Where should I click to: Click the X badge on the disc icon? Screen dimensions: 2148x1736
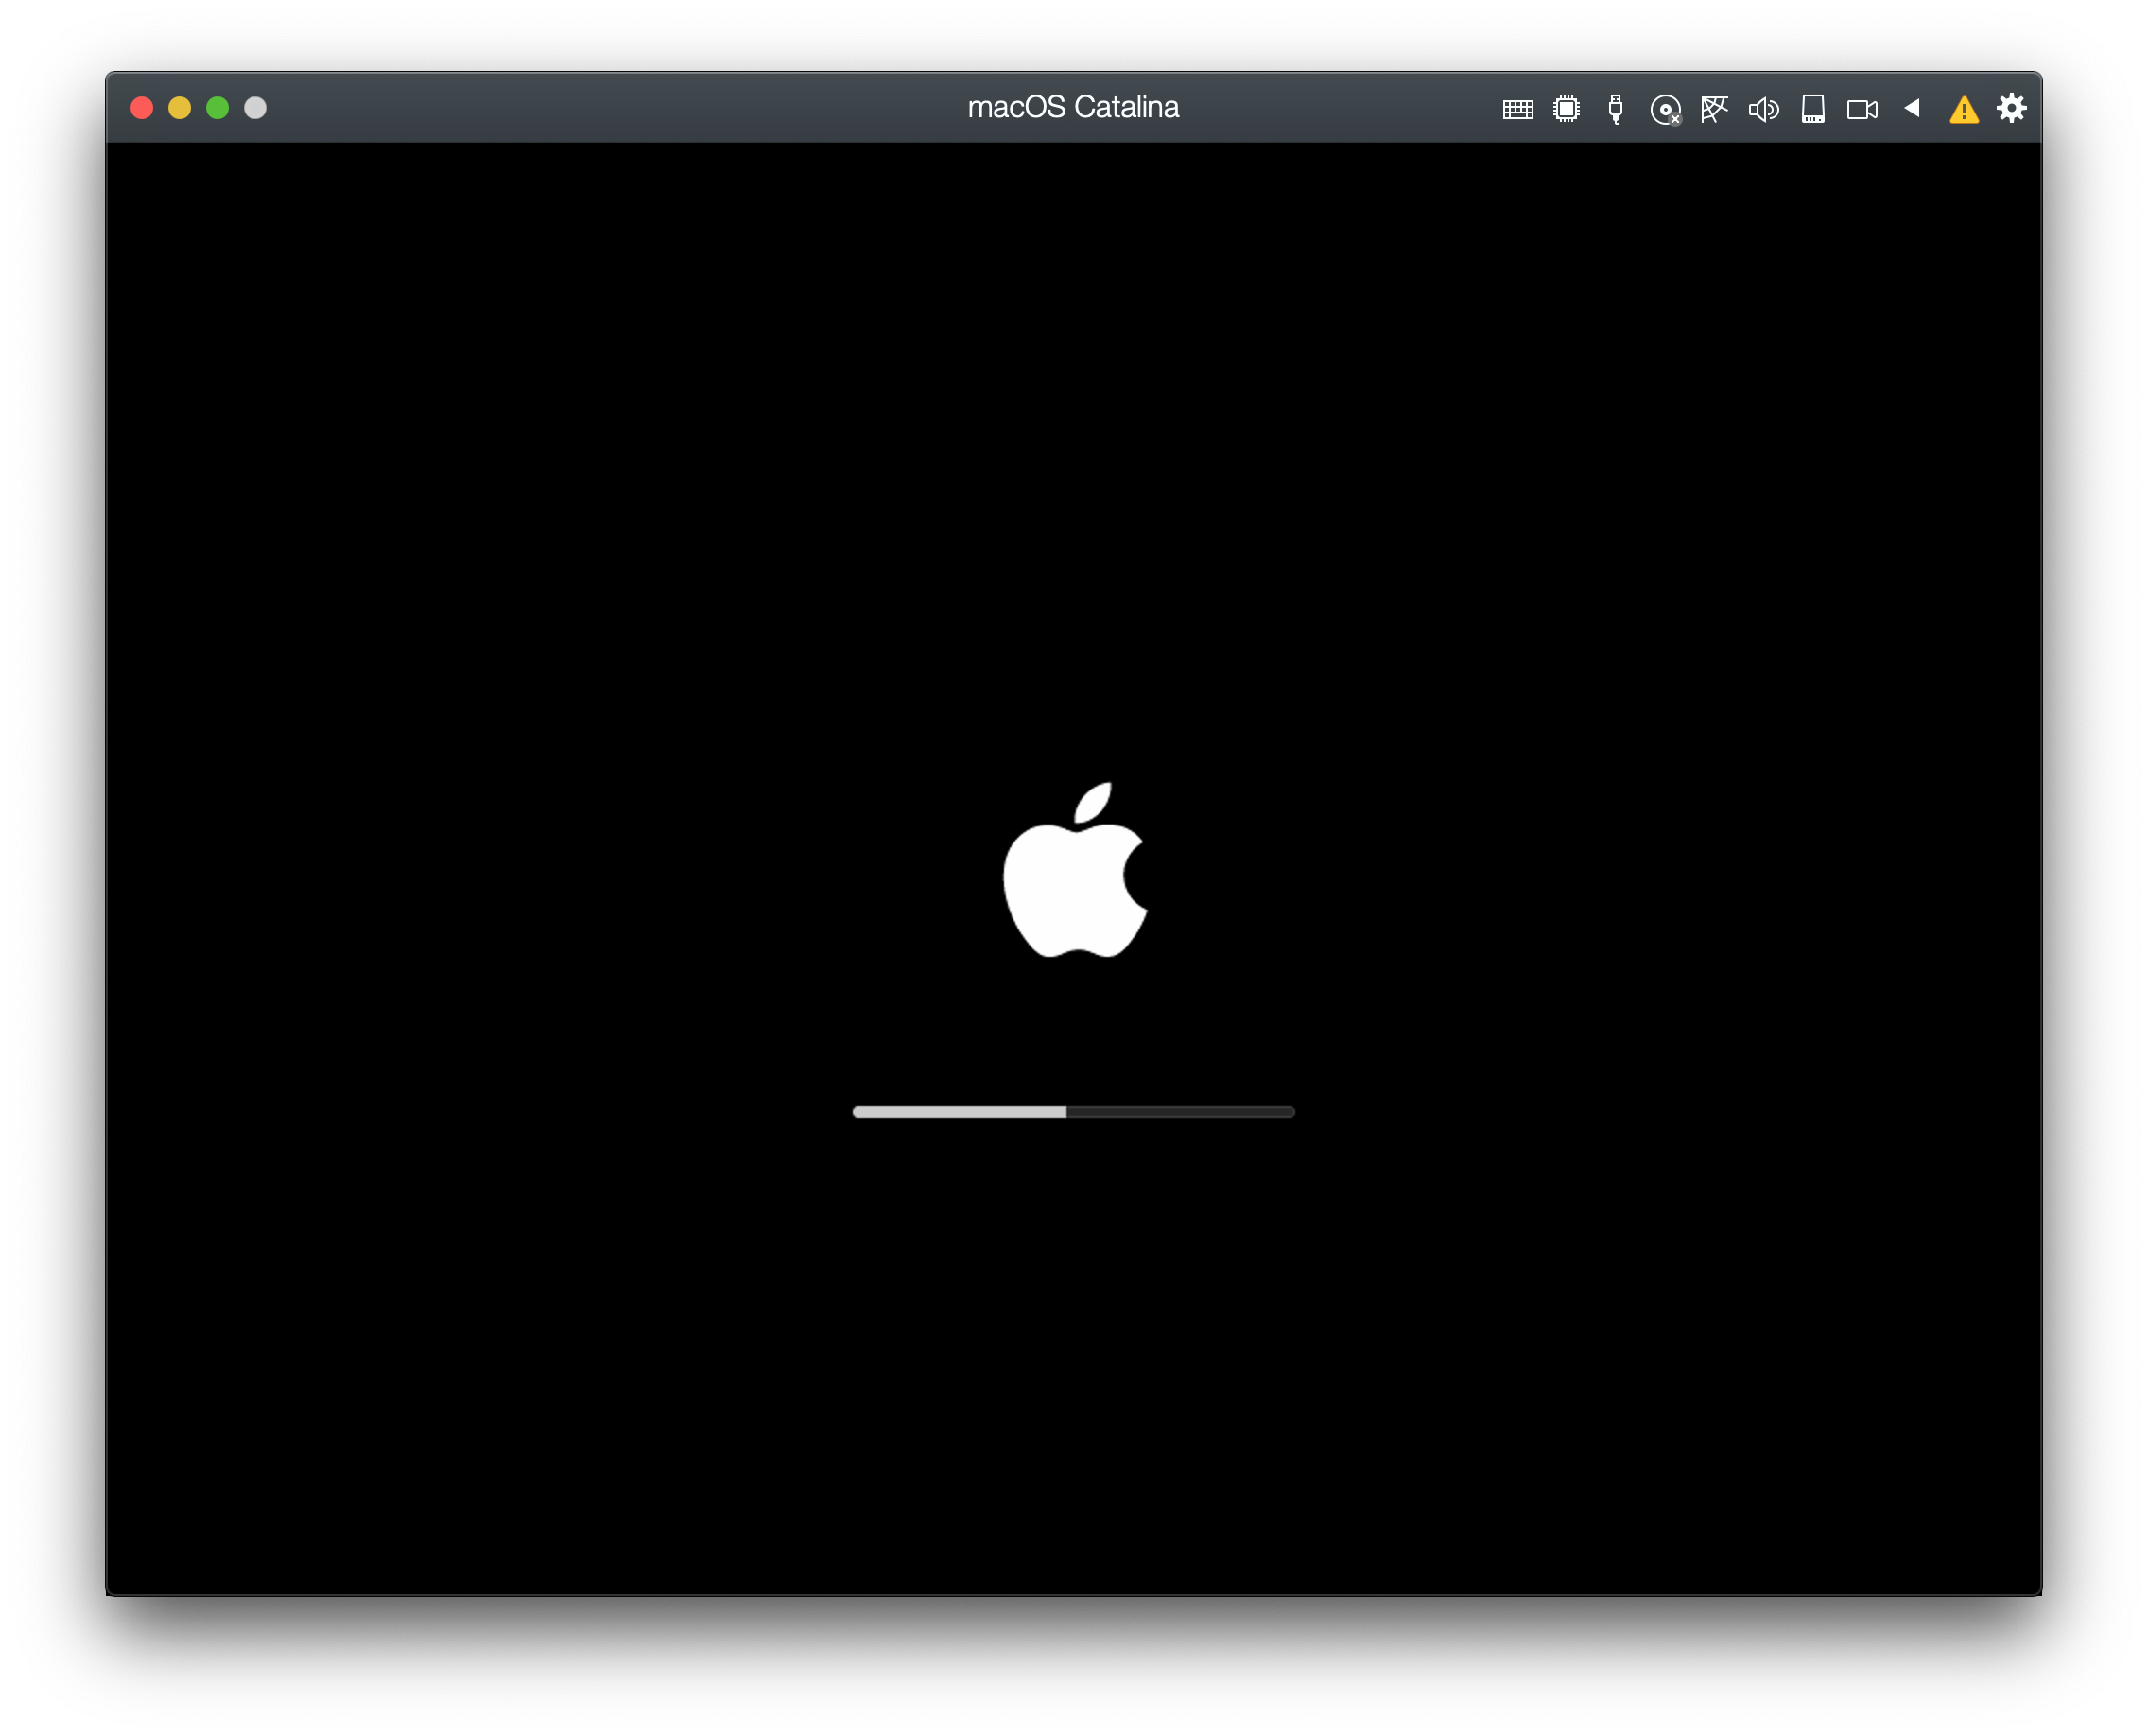(1676, 119)
